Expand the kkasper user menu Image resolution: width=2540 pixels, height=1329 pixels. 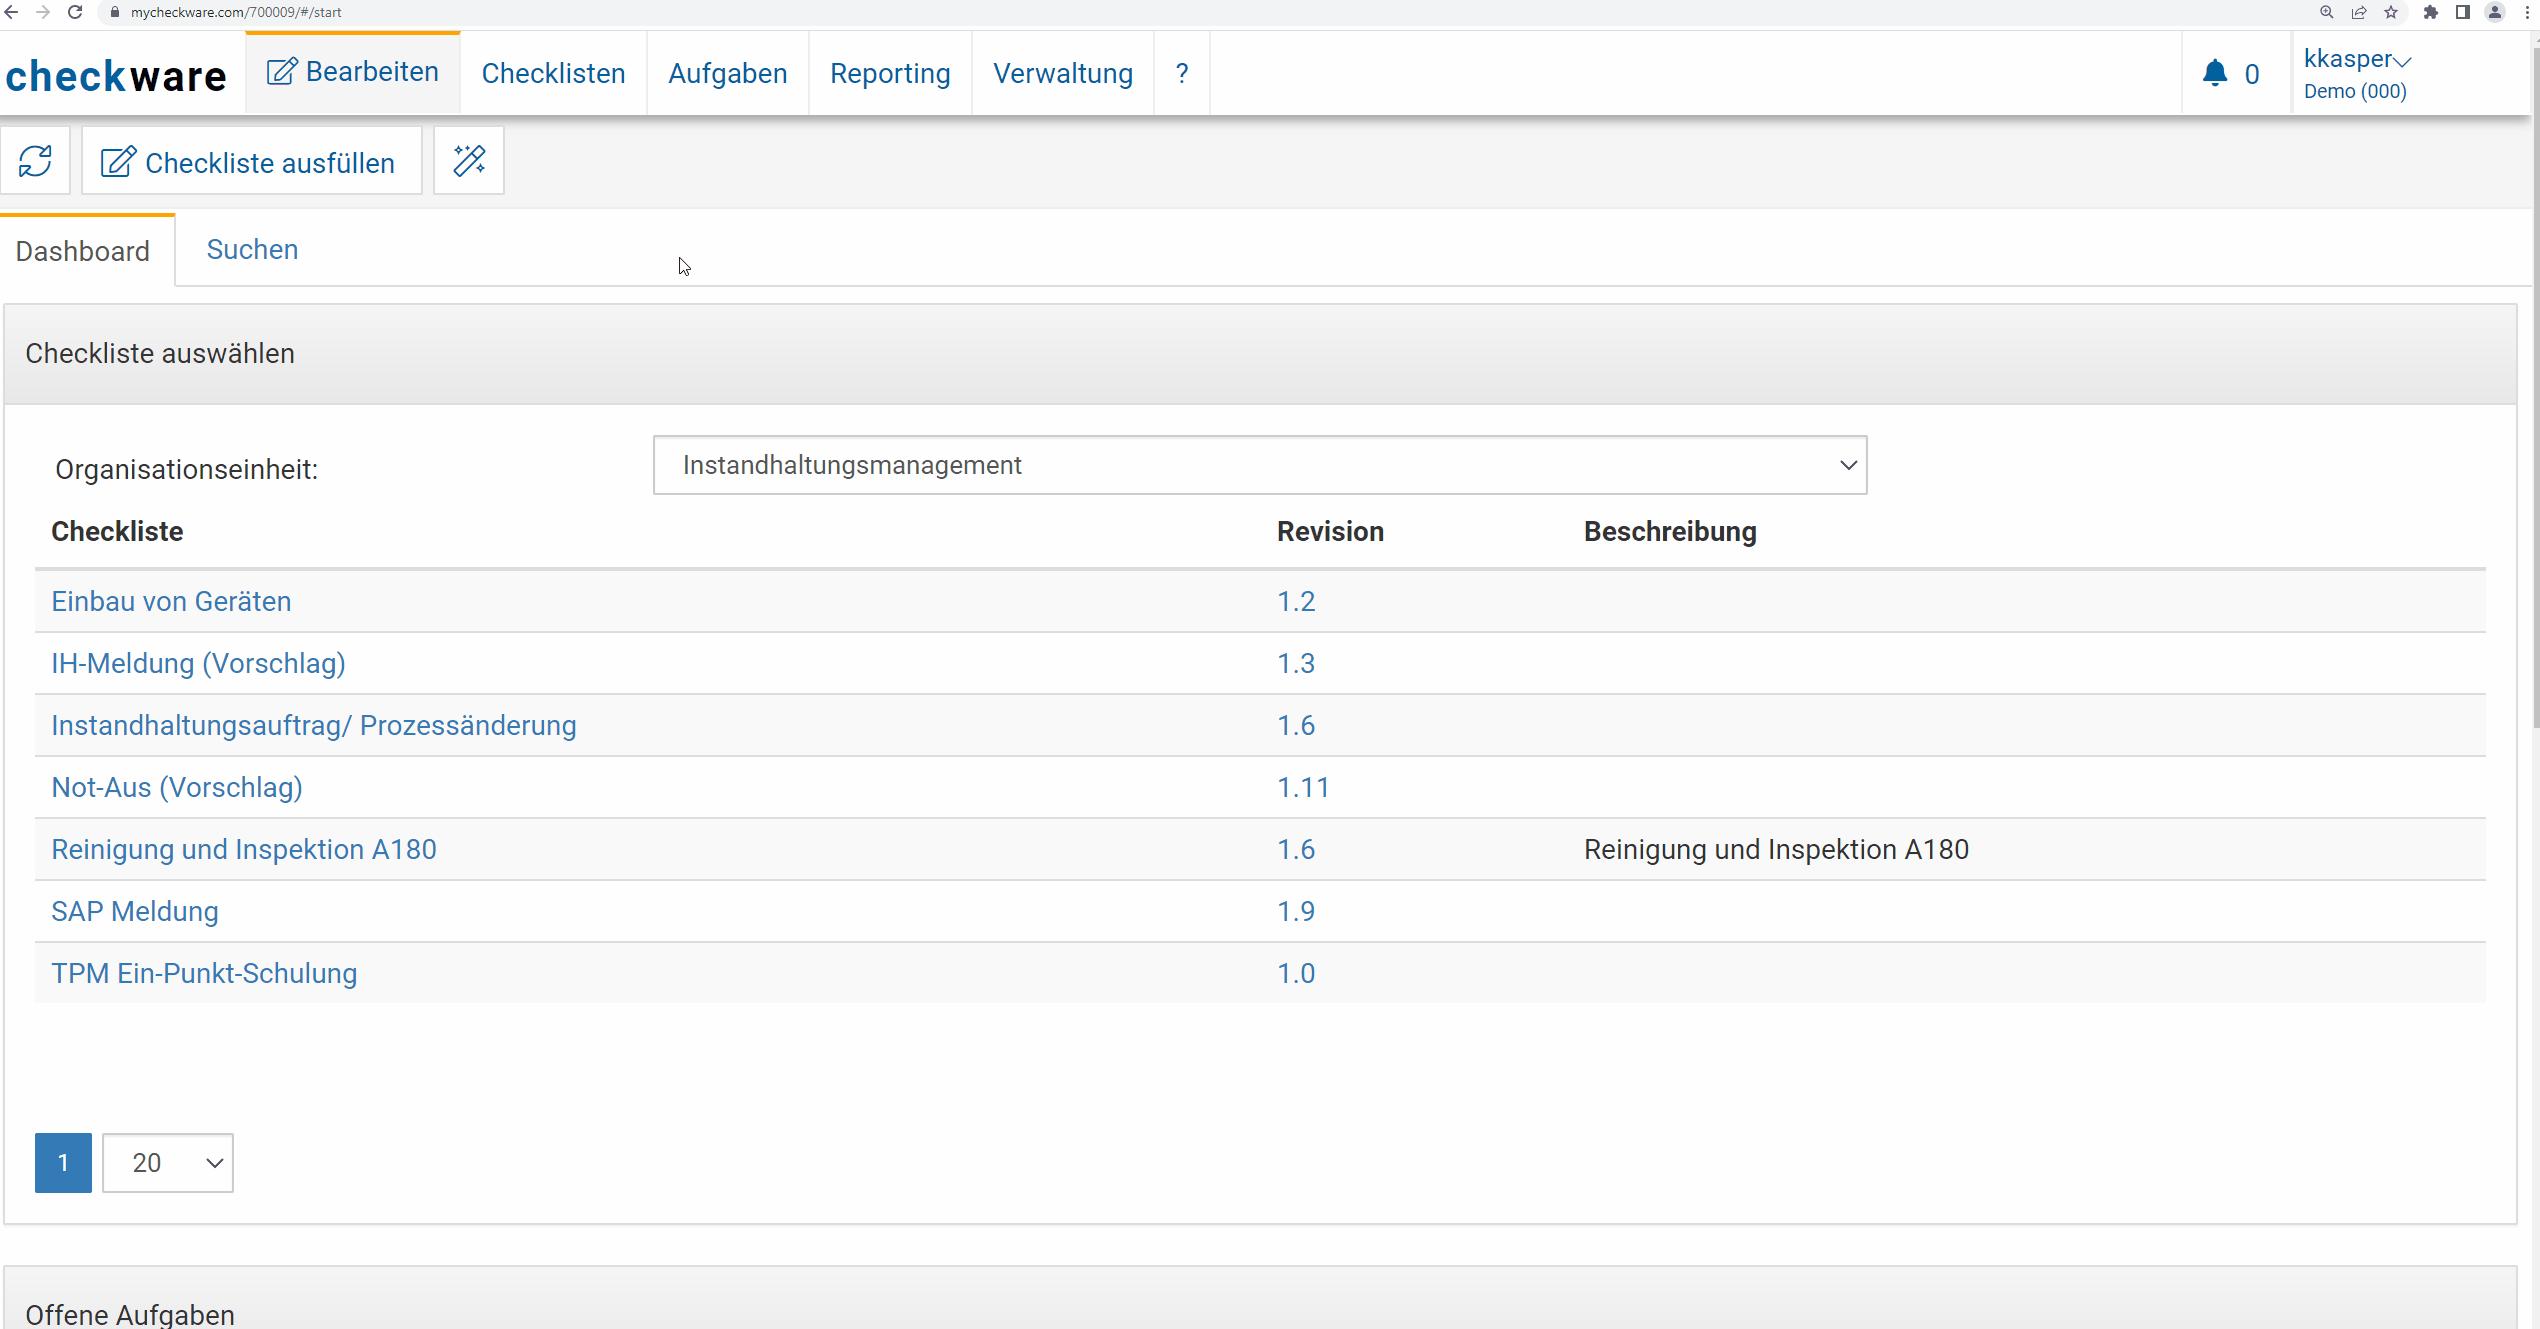[x=2357, y=60]
